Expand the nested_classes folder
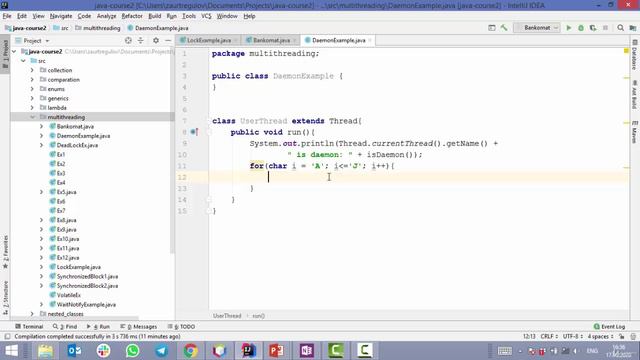Screen dimensions: 640x360 coord(32,314)
